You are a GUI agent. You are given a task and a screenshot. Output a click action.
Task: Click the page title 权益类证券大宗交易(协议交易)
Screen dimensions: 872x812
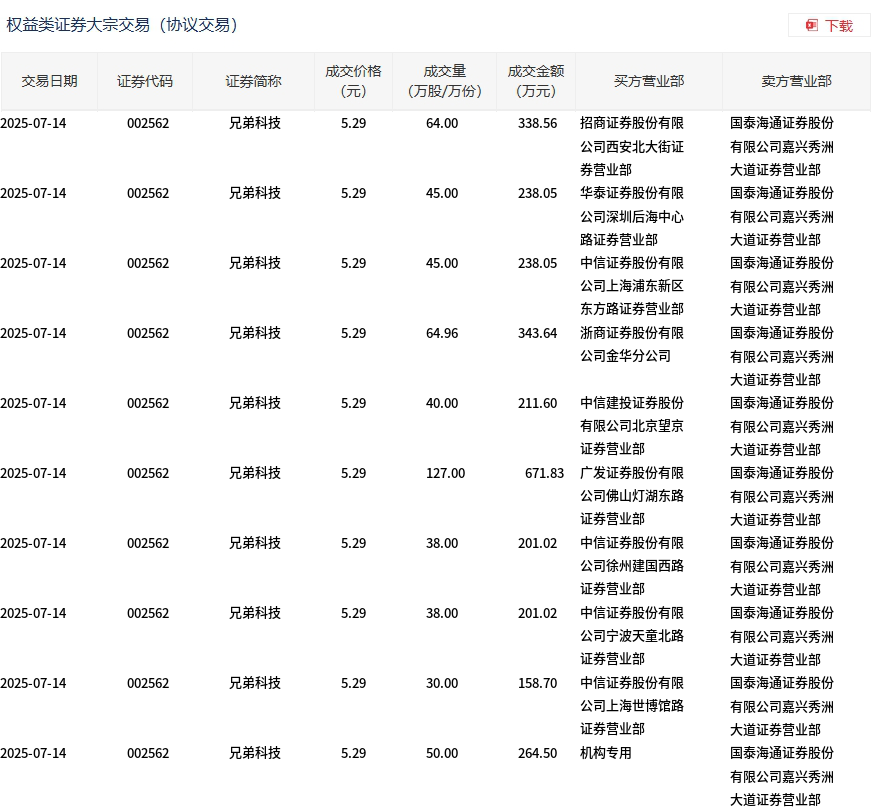tap(122, 25)
